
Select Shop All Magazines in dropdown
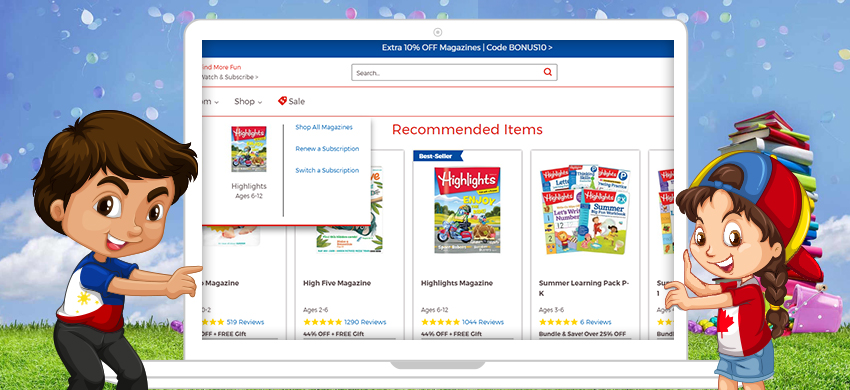[324, 127]
